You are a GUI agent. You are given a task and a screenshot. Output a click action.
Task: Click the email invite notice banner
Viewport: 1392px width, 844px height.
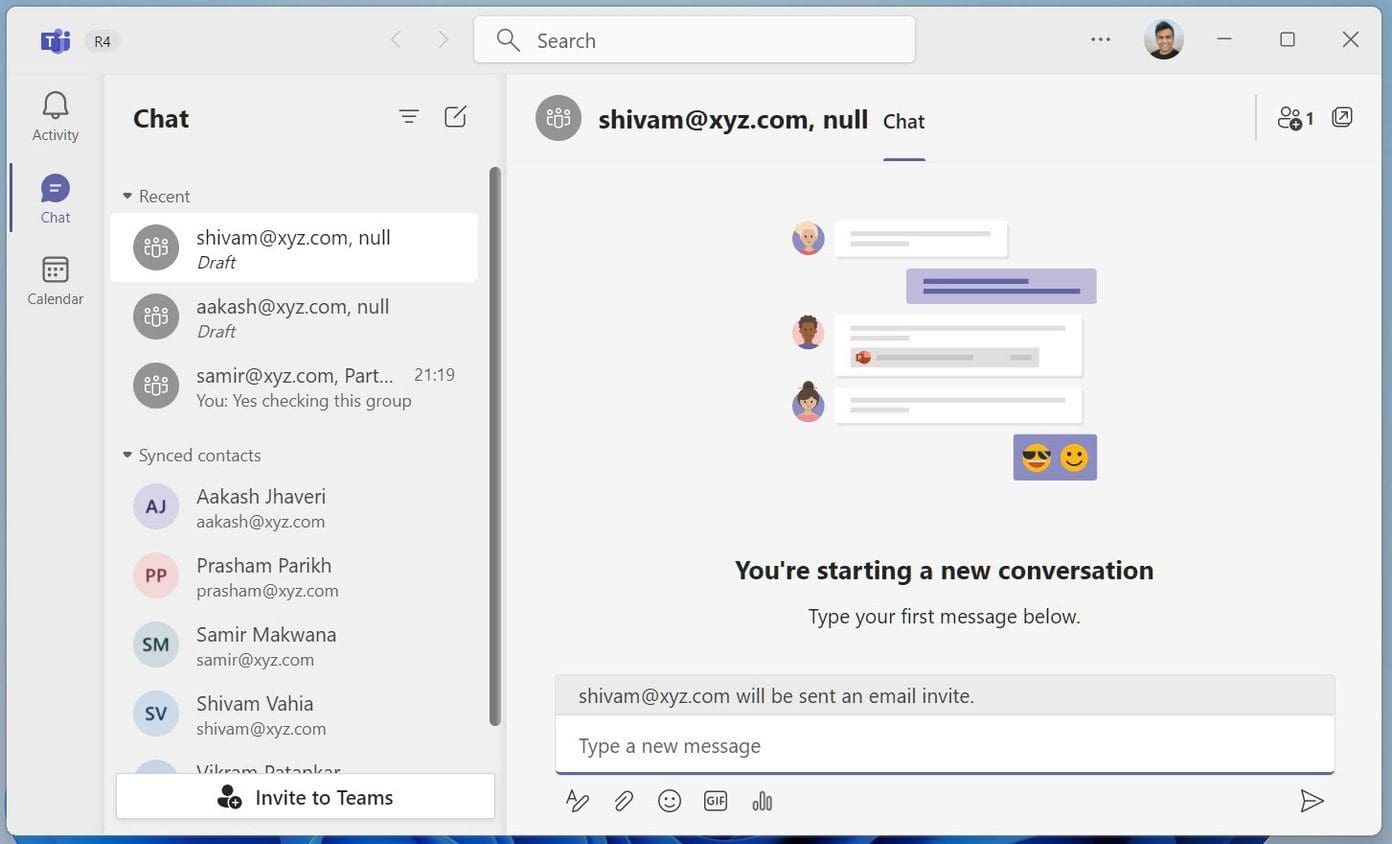[945, 696]
